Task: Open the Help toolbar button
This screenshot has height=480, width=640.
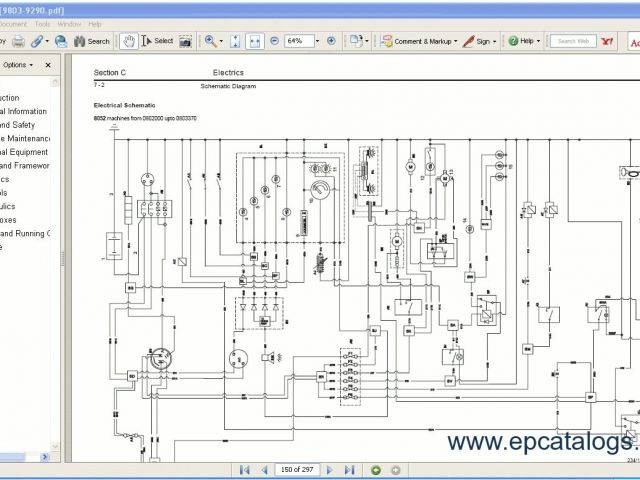Action: (524, 41)
